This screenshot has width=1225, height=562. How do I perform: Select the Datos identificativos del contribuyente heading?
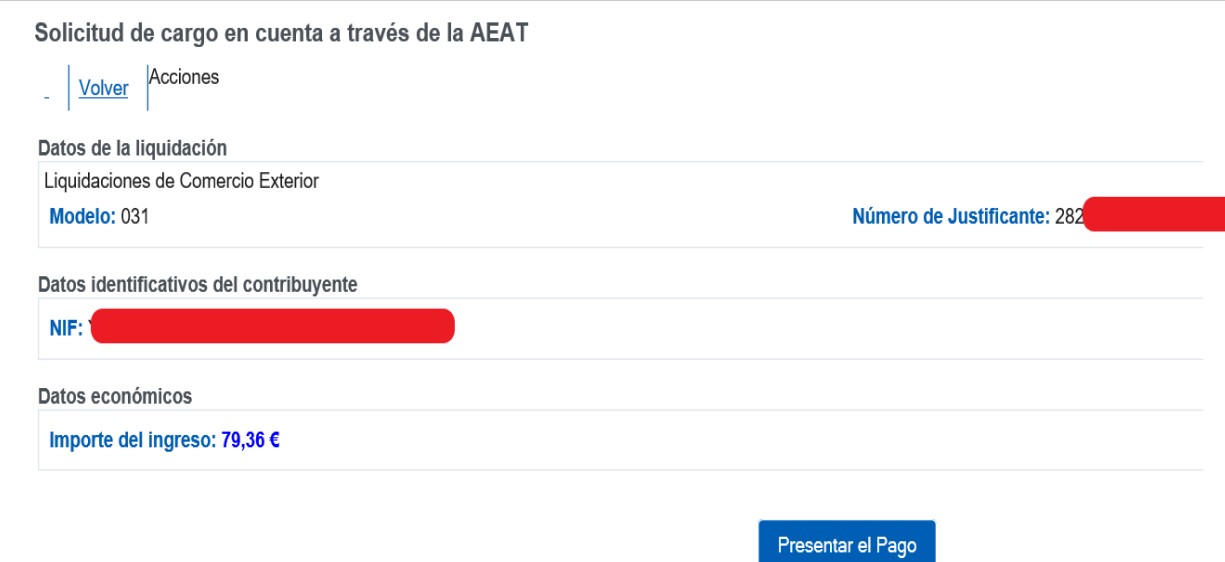click(197, 285)
